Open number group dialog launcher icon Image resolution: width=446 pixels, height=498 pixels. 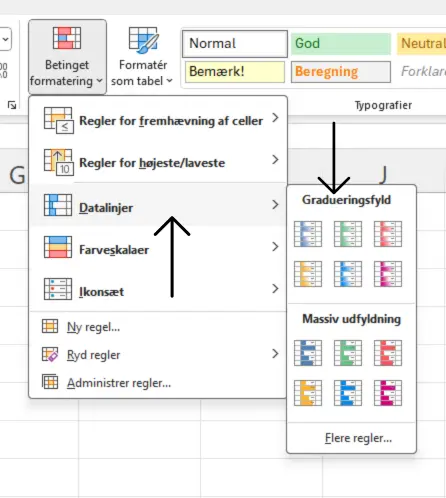click(x=12, y=105)
